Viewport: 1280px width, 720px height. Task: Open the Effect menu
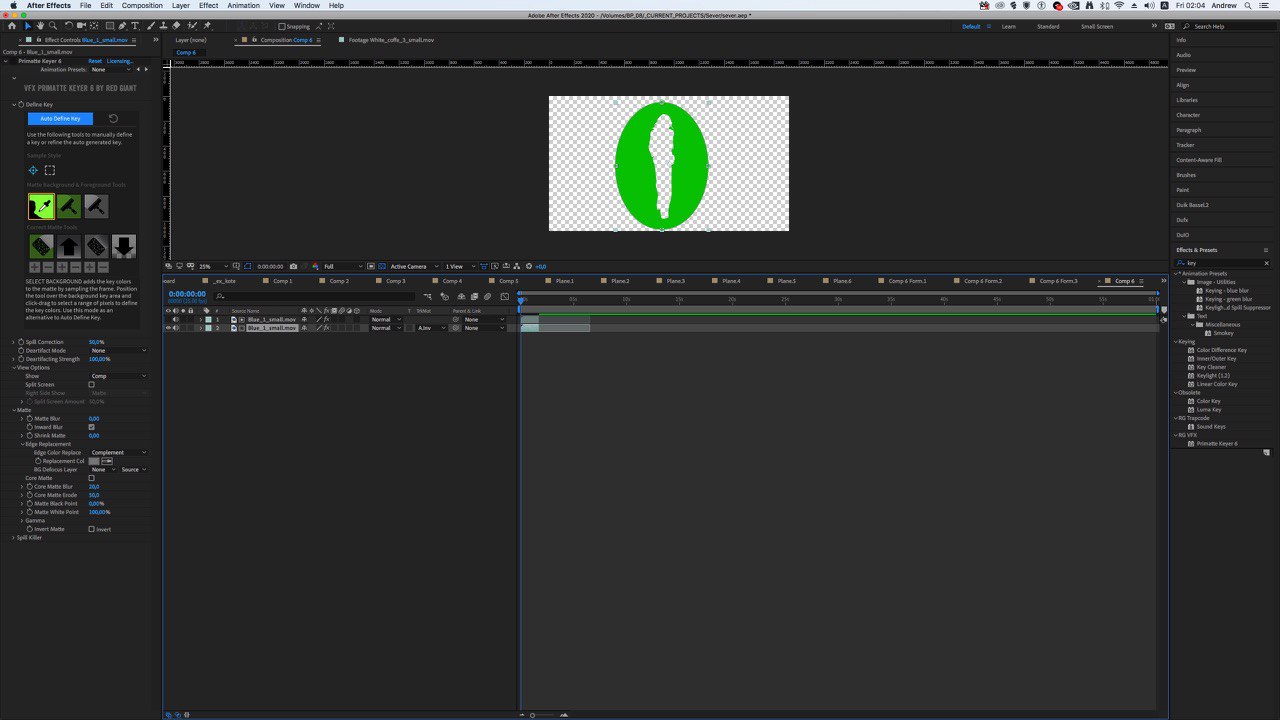coord(208,5)
